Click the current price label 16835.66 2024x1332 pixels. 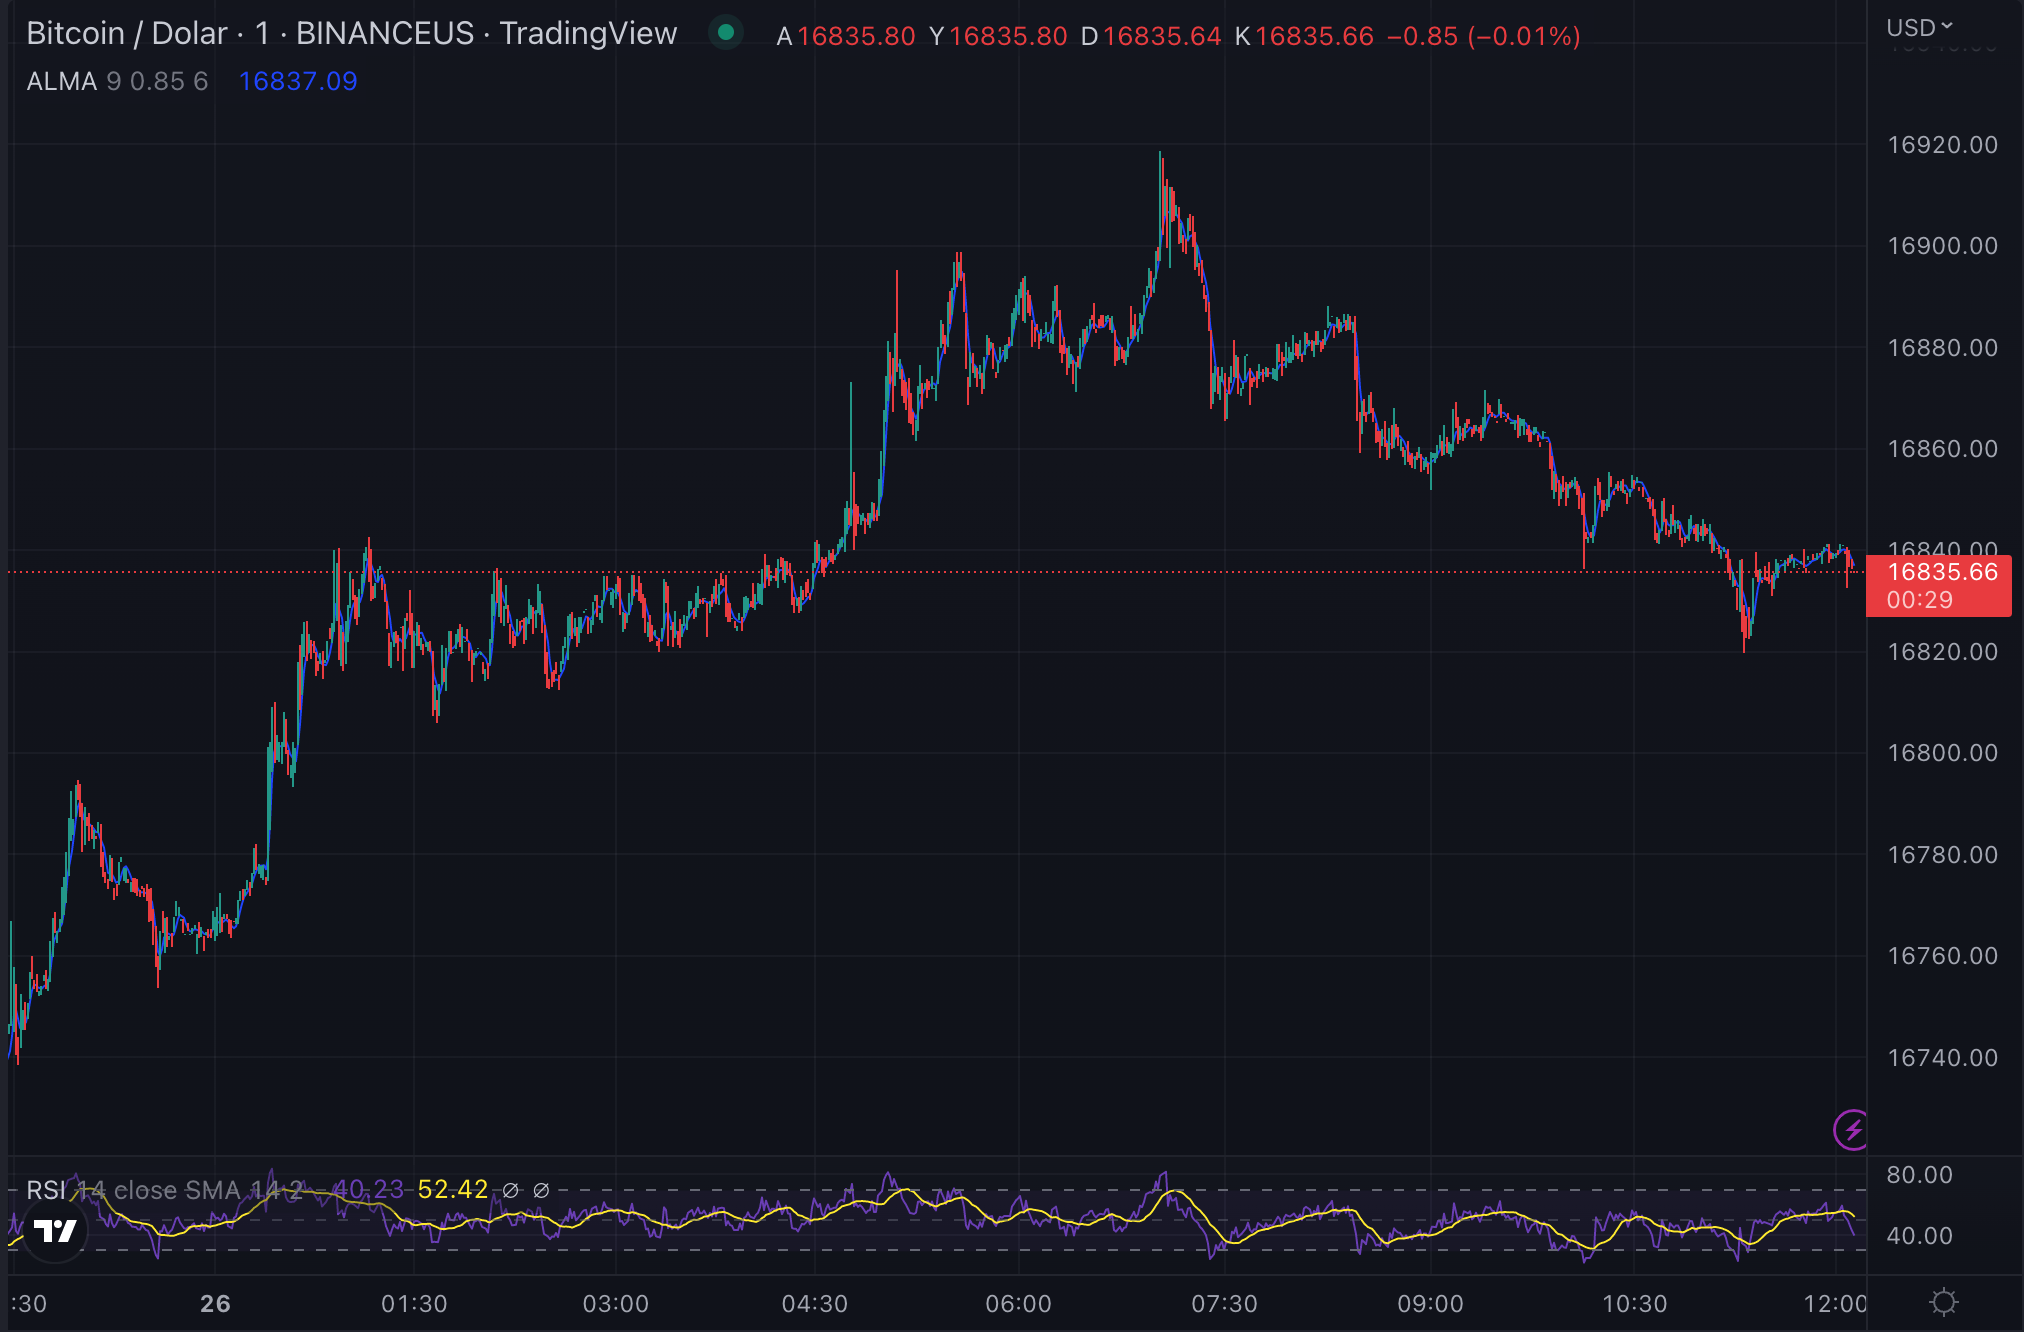coord(1942,572)
